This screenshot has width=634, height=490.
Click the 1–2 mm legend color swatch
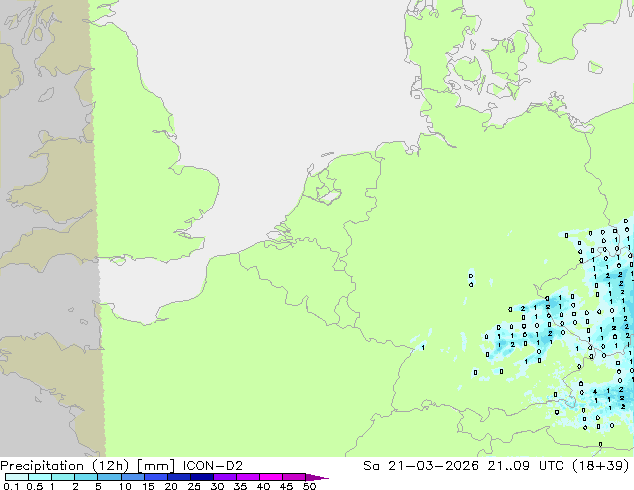click(63, 477)
